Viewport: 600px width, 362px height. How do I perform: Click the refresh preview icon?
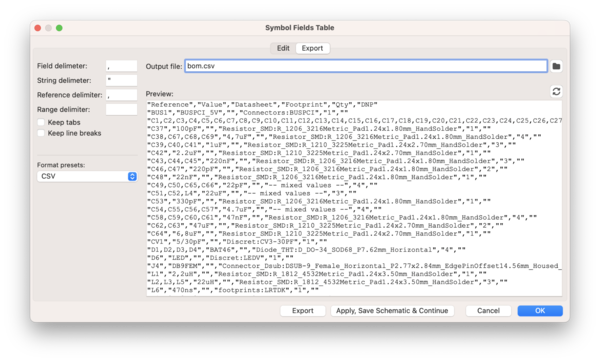tap(556, 91)
